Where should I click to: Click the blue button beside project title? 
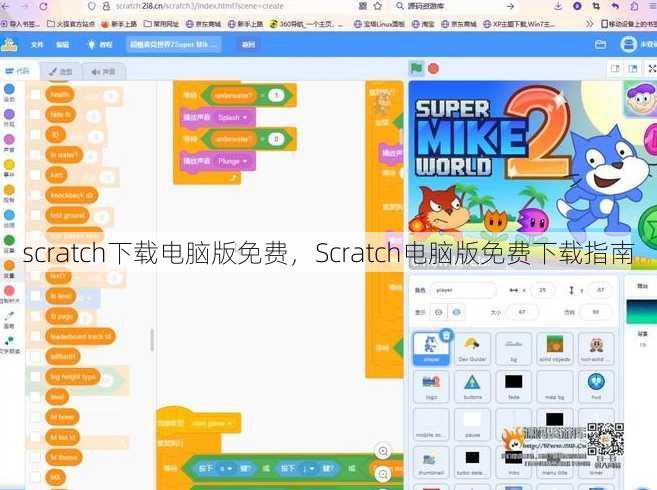click(x=248, y=44)
